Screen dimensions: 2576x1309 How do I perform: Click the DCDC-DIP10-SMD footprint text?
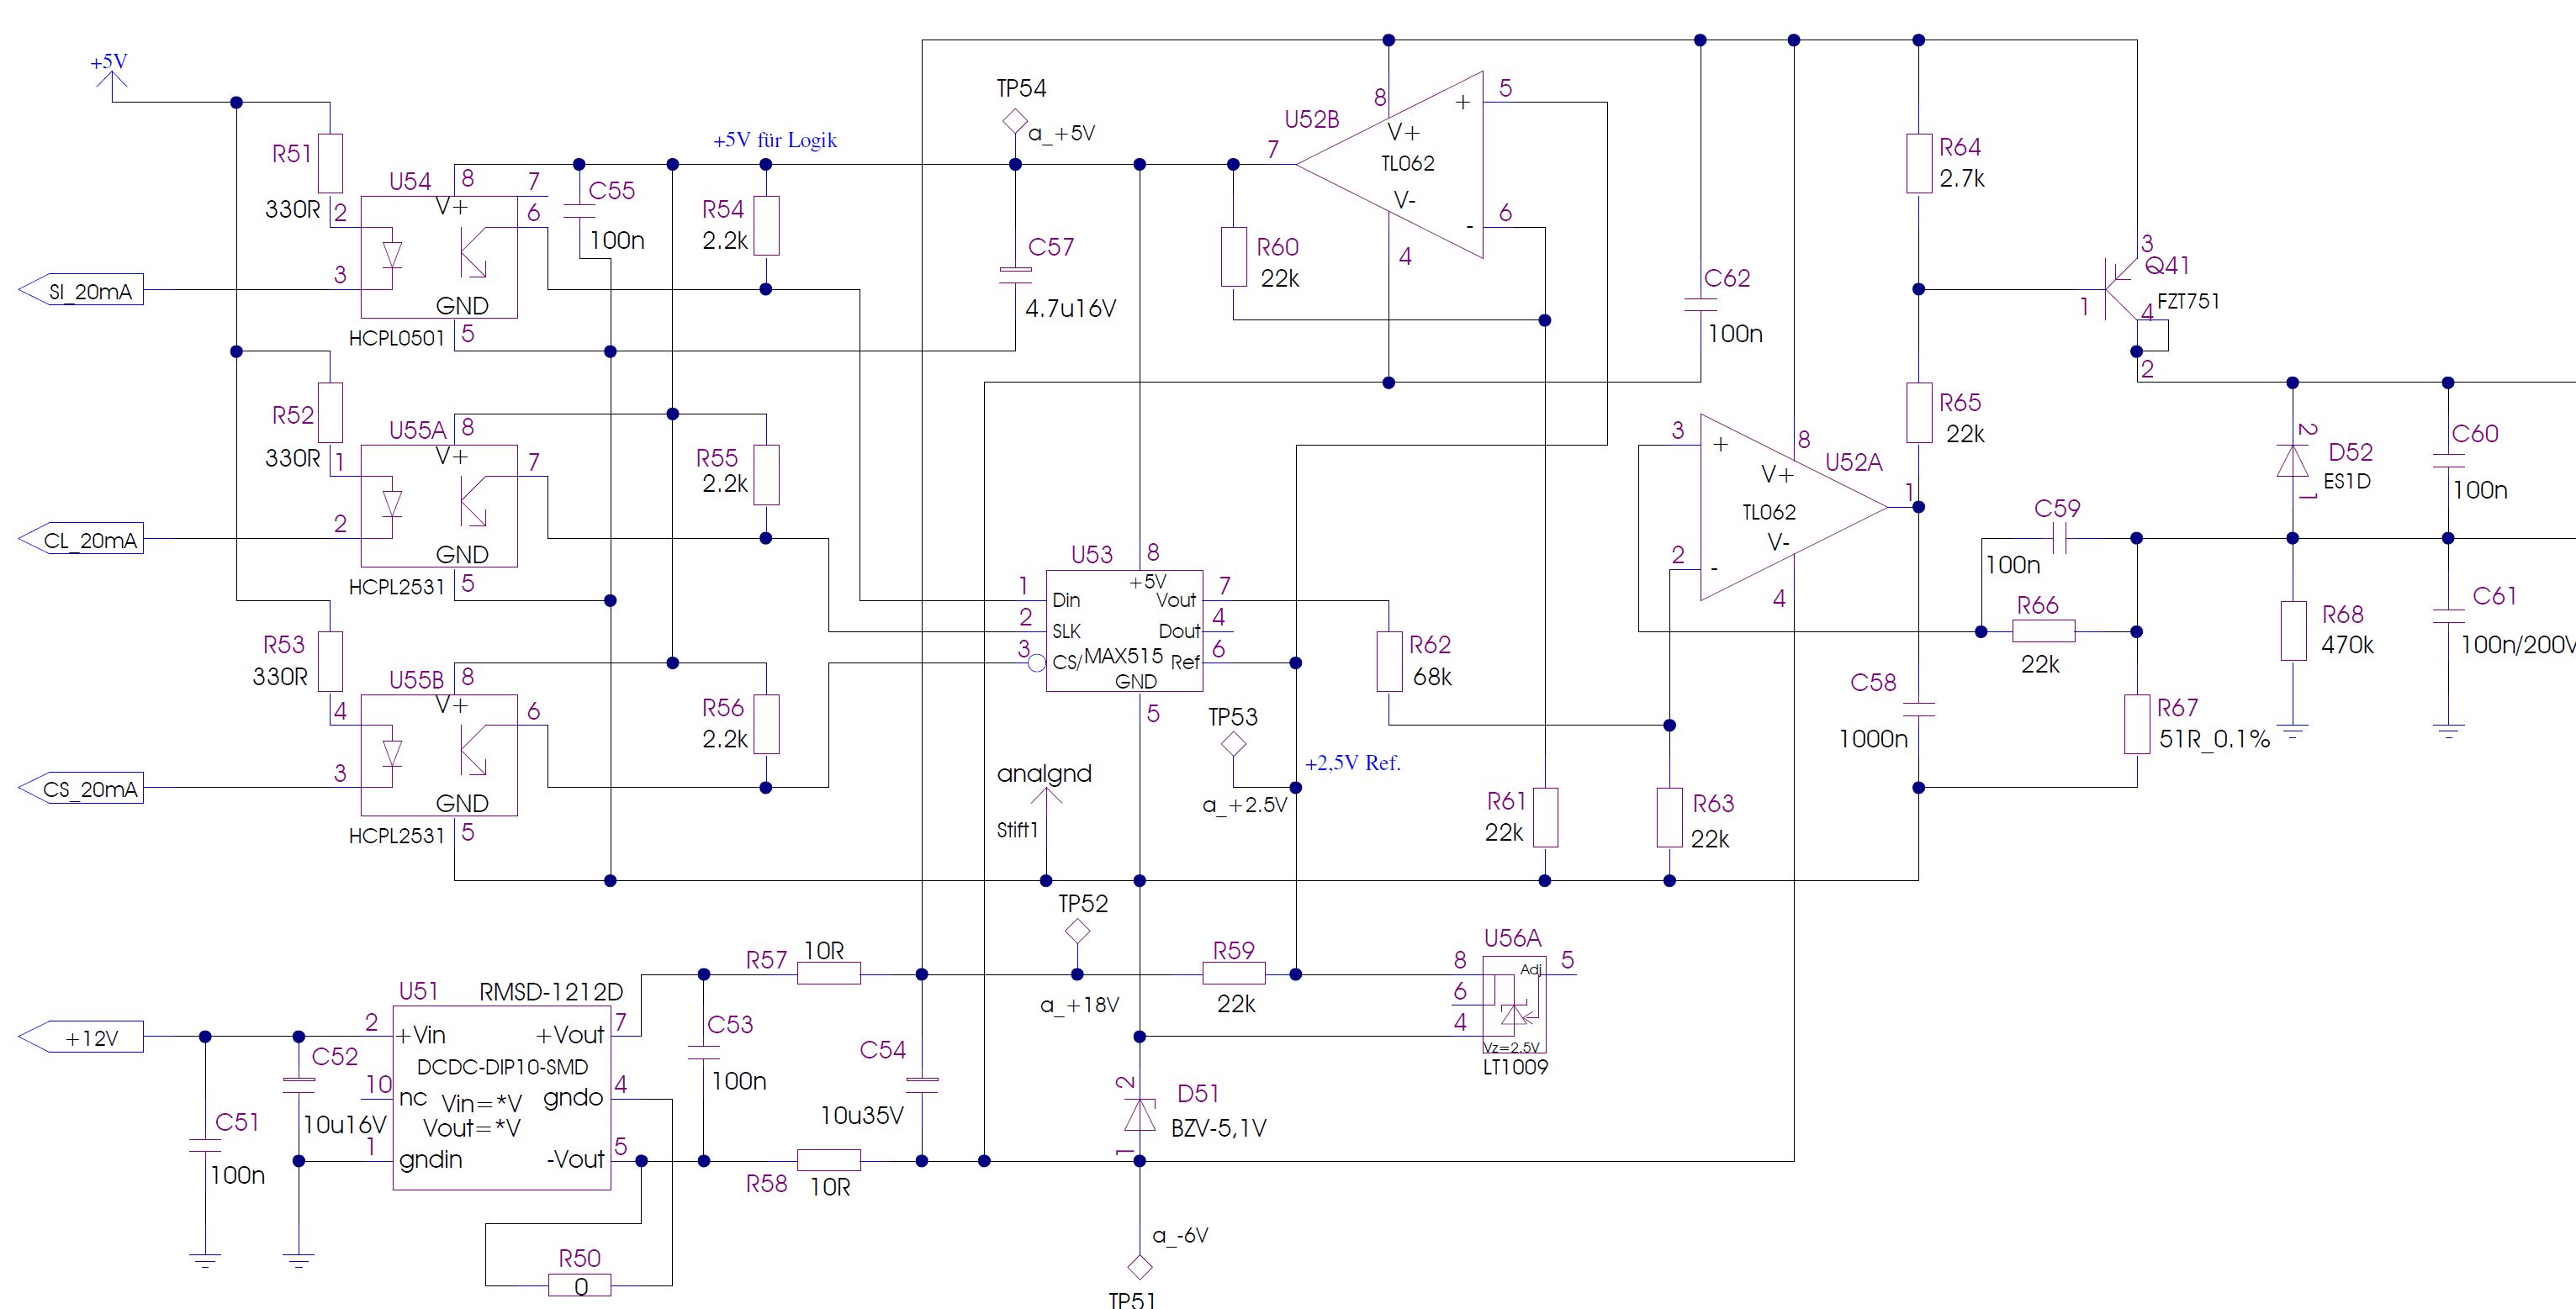502,1067
